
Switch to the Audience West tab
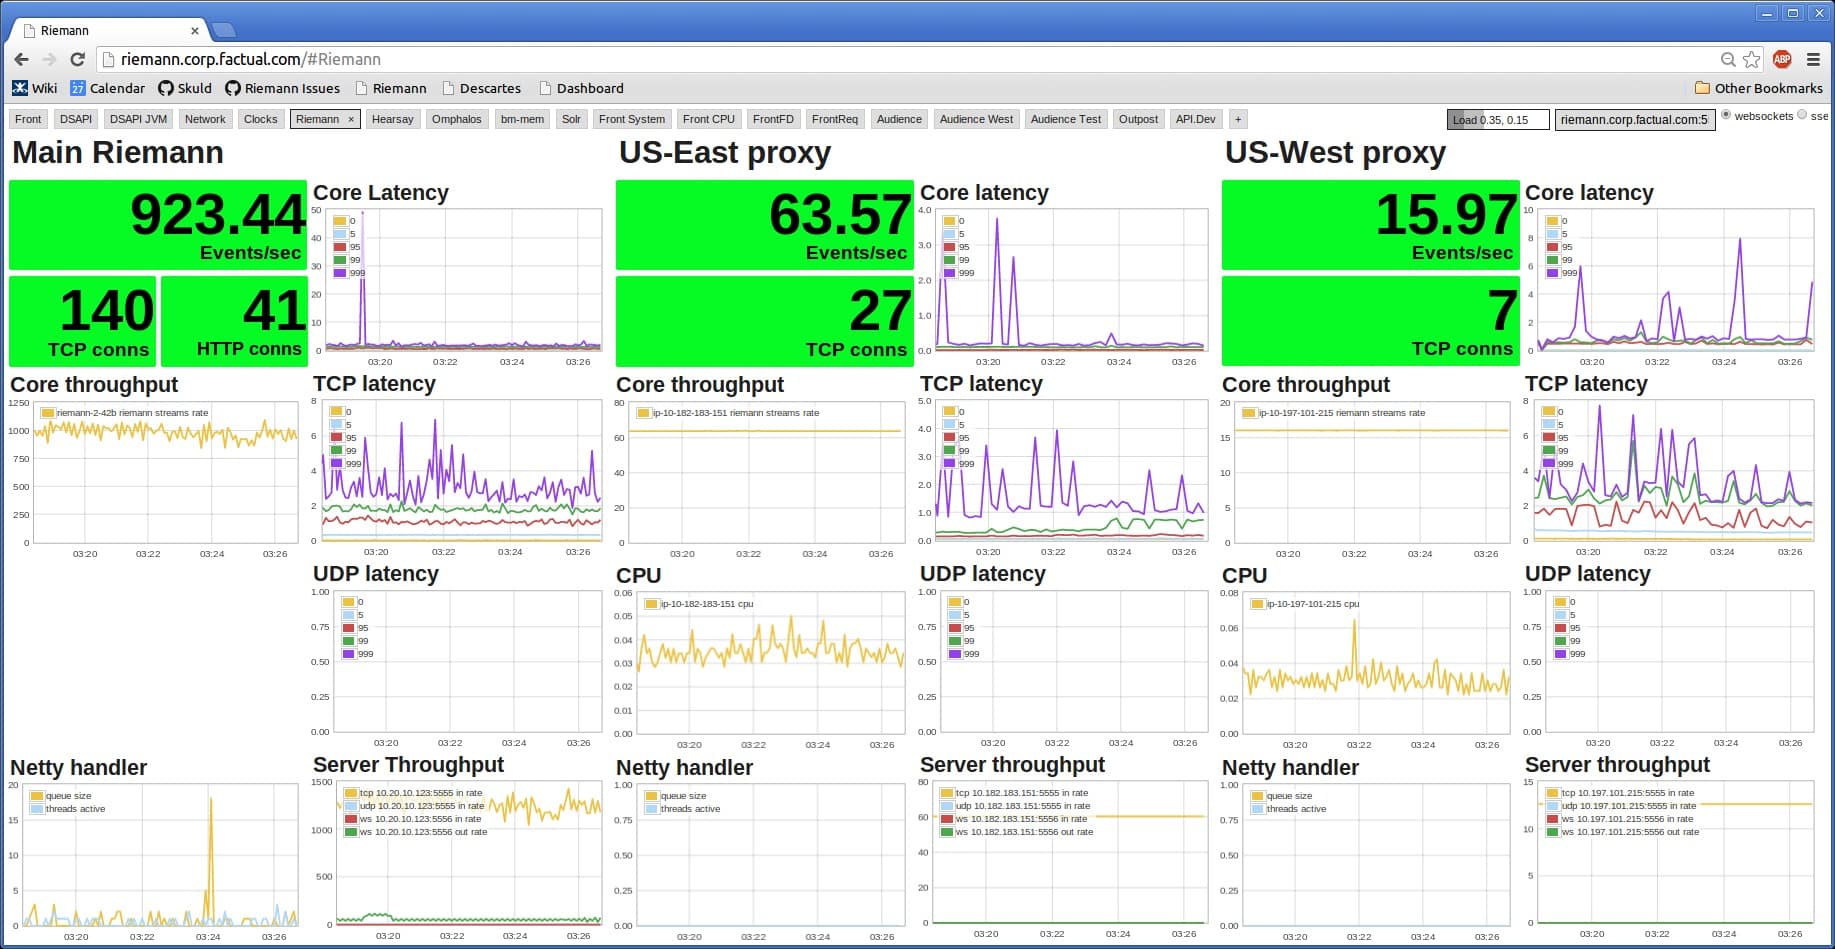[x=976, y=119]
